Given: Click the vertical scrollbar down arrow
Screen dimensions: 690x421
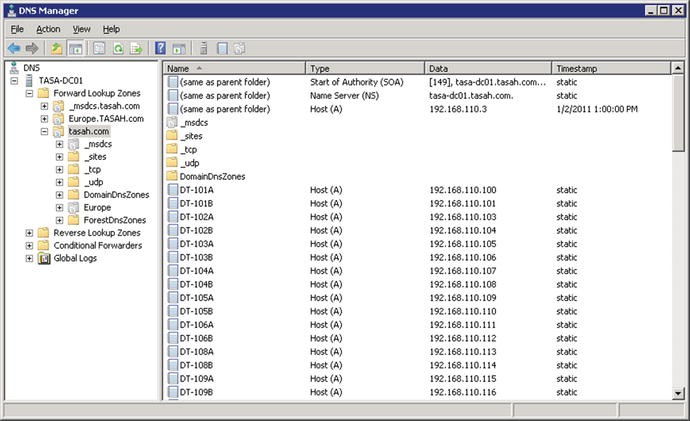Looking at the screenshot, I should pos(680,392).
